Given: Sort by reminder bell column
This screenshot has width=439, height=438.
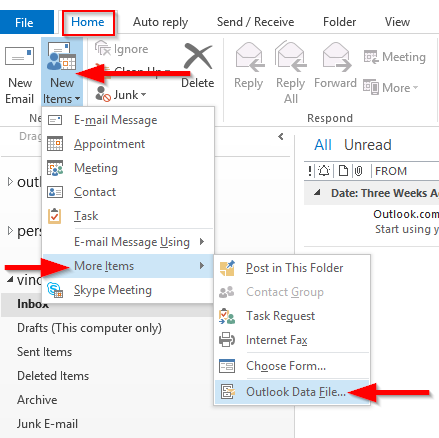Looking at the screenshot, I should click(x=324, y=171).
